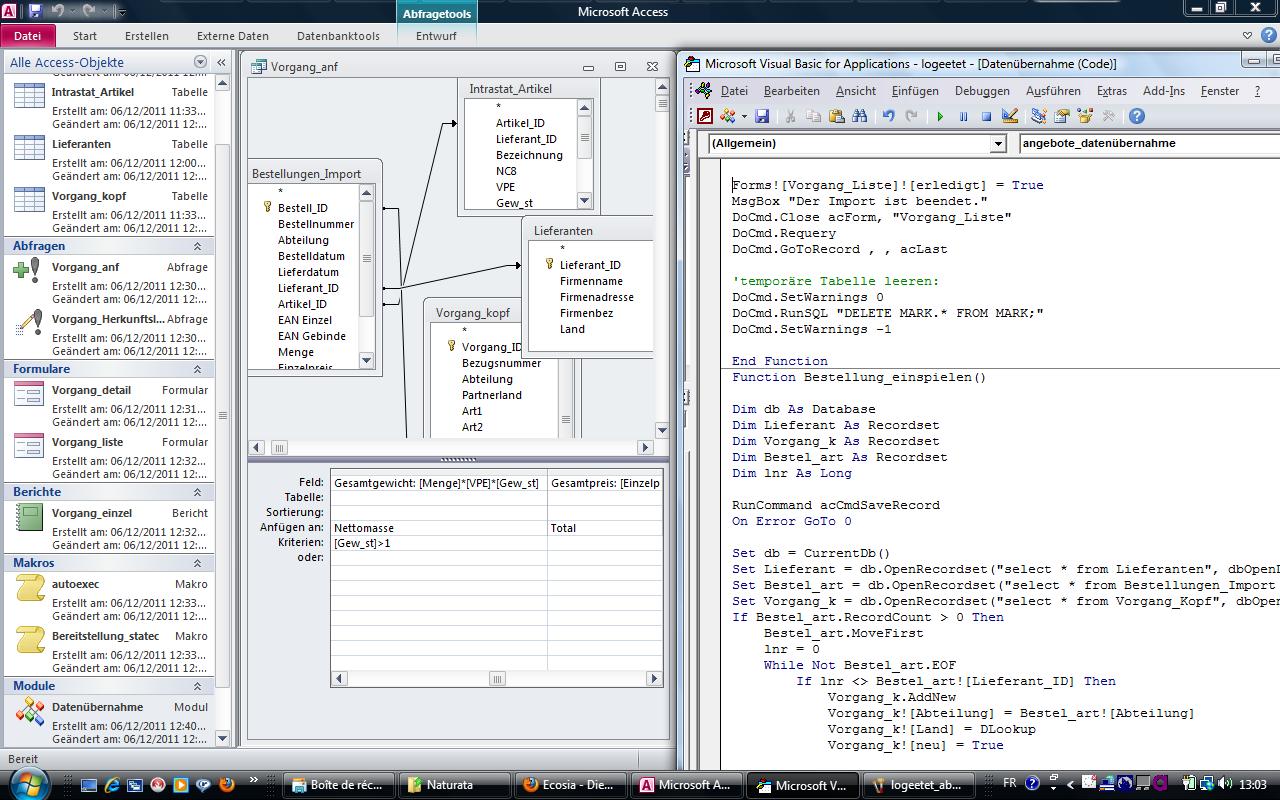Open dropdown arrow next to Insert Module icon
Image resolution: width=1280 pixels, height=800 pixels.
coord(744,116)
